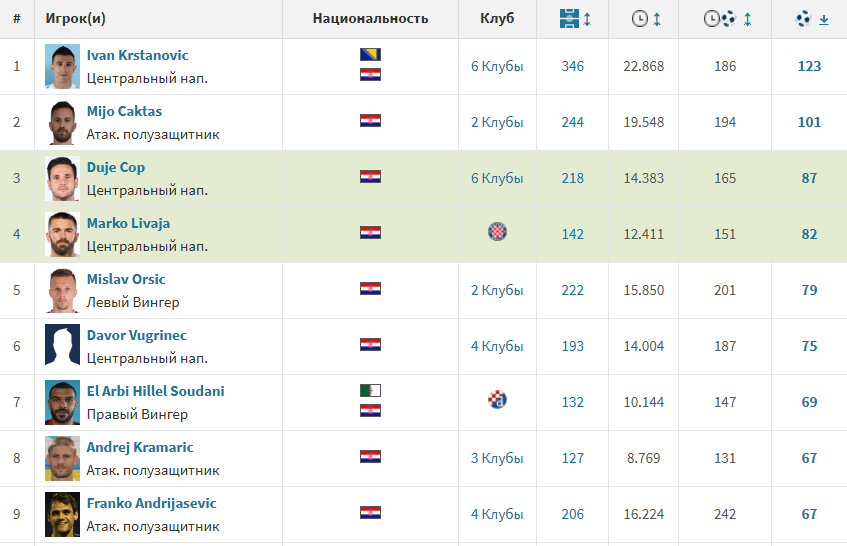This screenshot has width=847, height=546.
Task: Click Ivan Krstanovic's goal total 123
Action: [809, 66]
